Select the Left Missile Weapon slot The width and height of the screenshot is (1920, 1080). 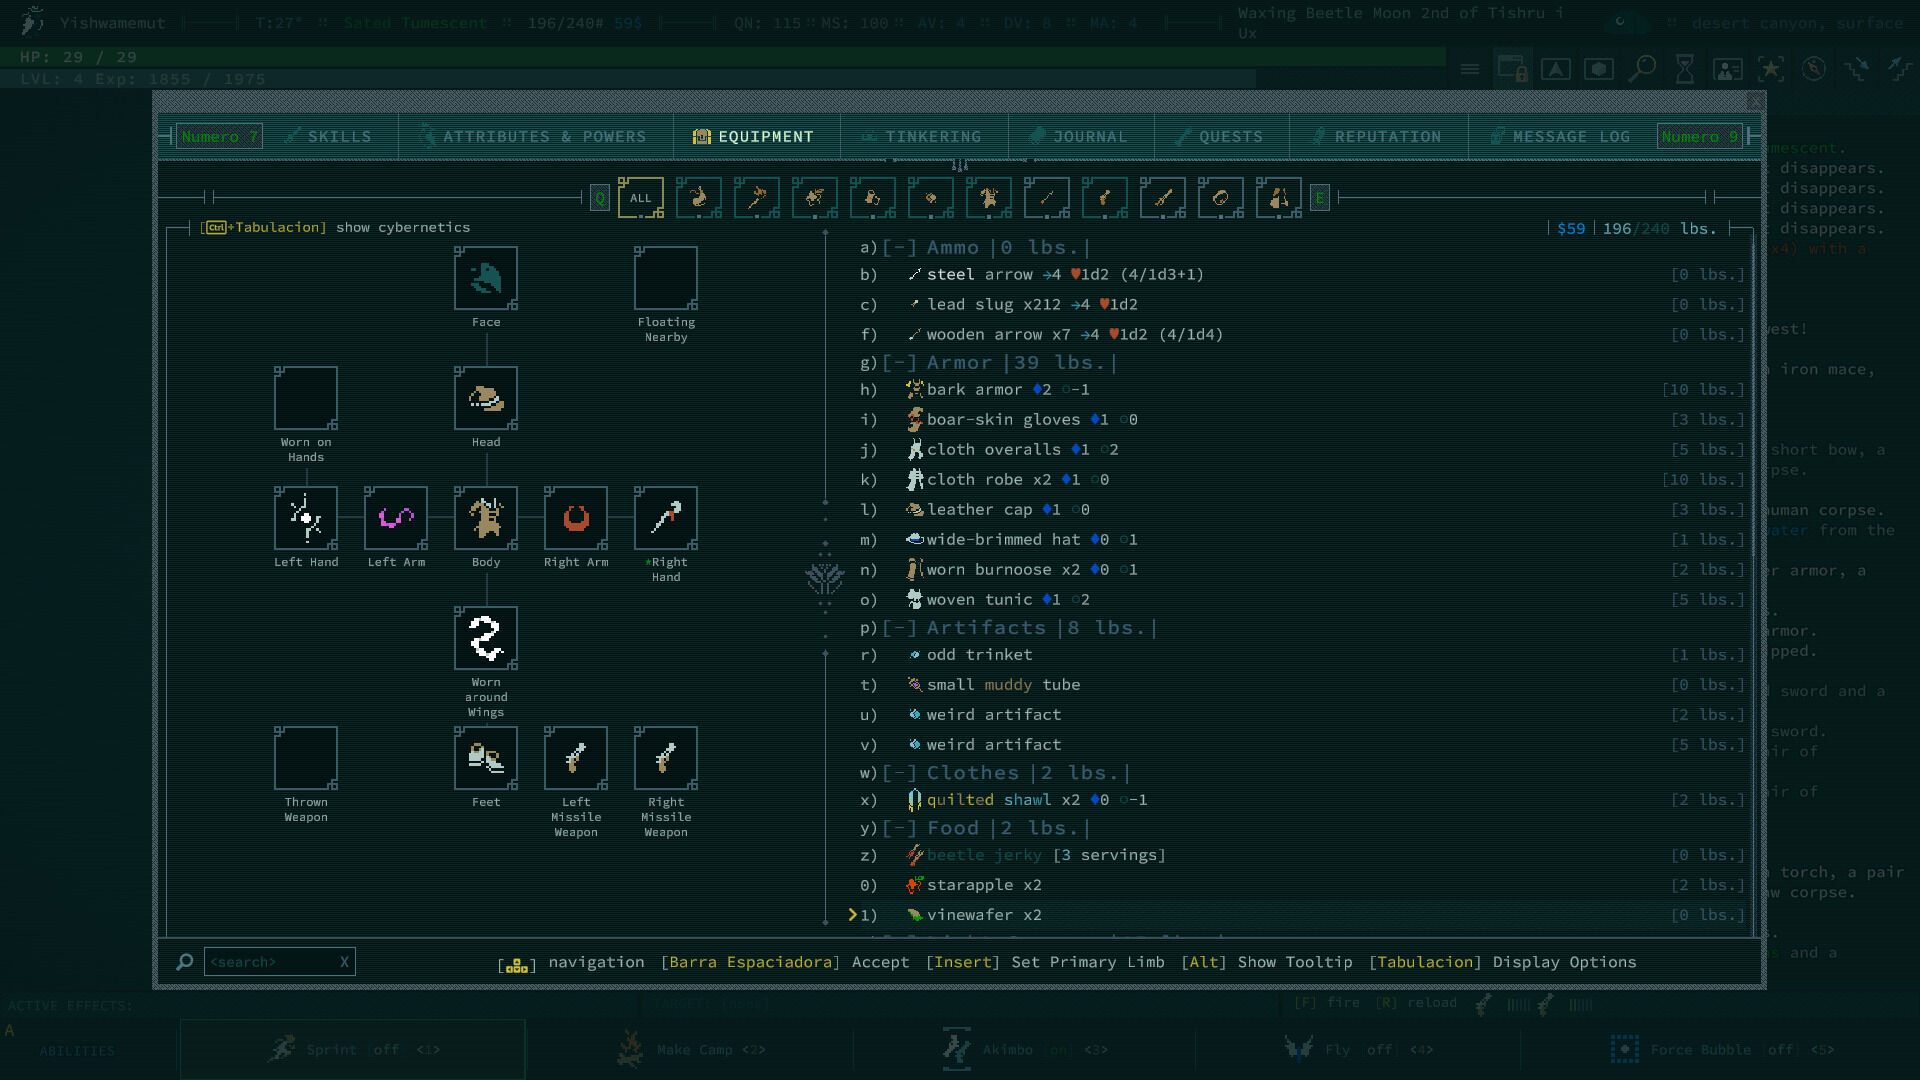(x=576, y=758)
